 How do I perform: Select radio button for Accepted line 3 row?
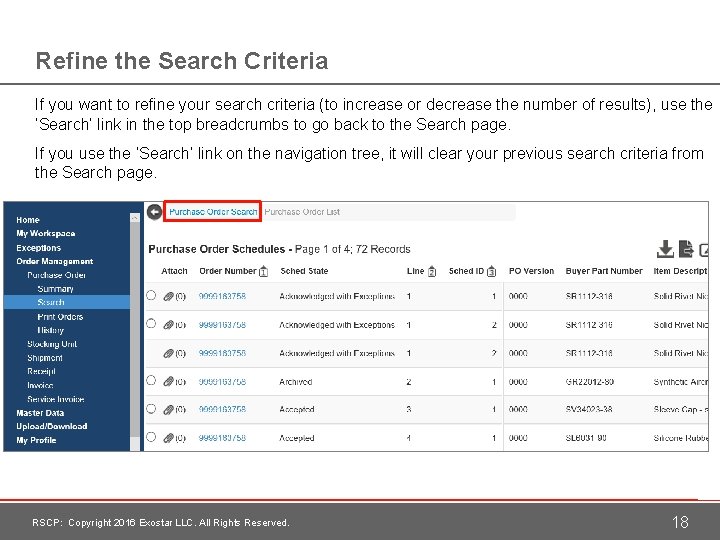click(x=151, y=409)
